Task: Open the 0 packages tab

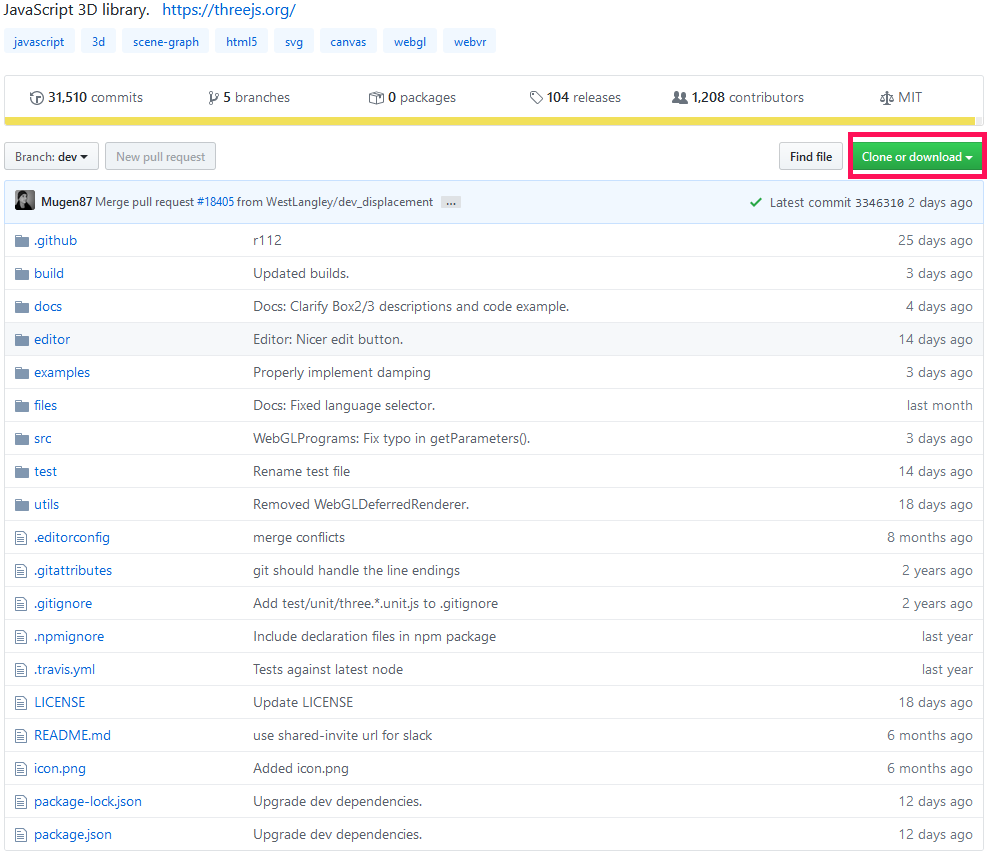Action: [412, 98]
